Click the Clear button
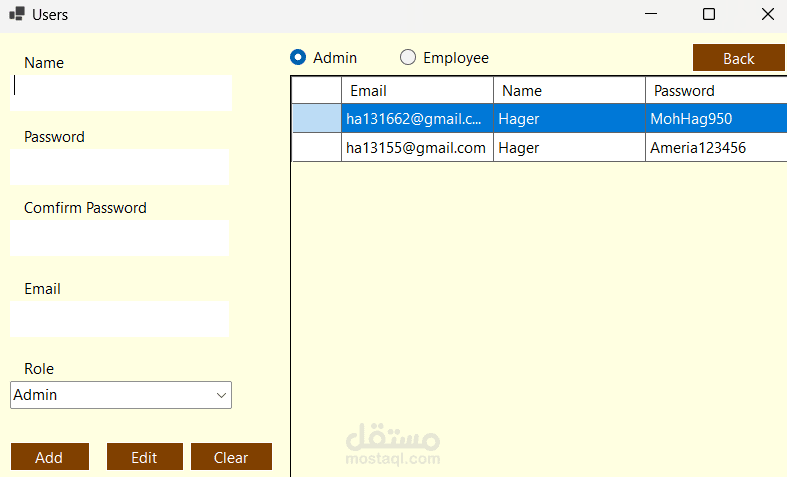787x477 pixels. (231, 456)
